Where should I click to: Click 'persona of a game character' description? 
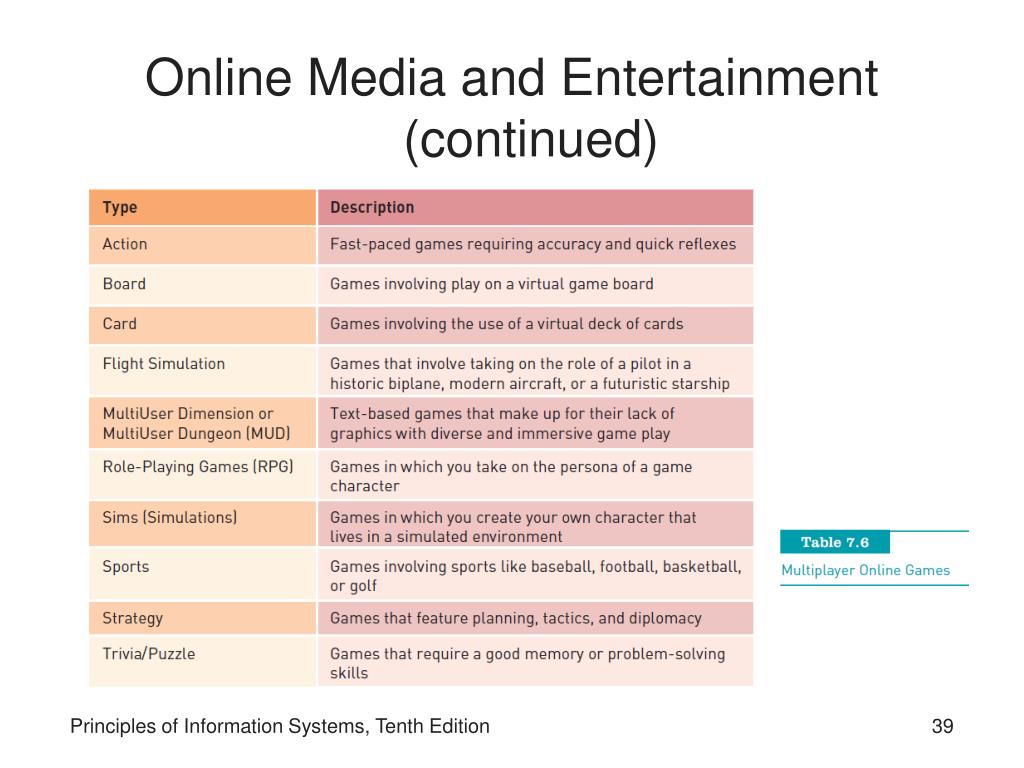coord(536,475)
